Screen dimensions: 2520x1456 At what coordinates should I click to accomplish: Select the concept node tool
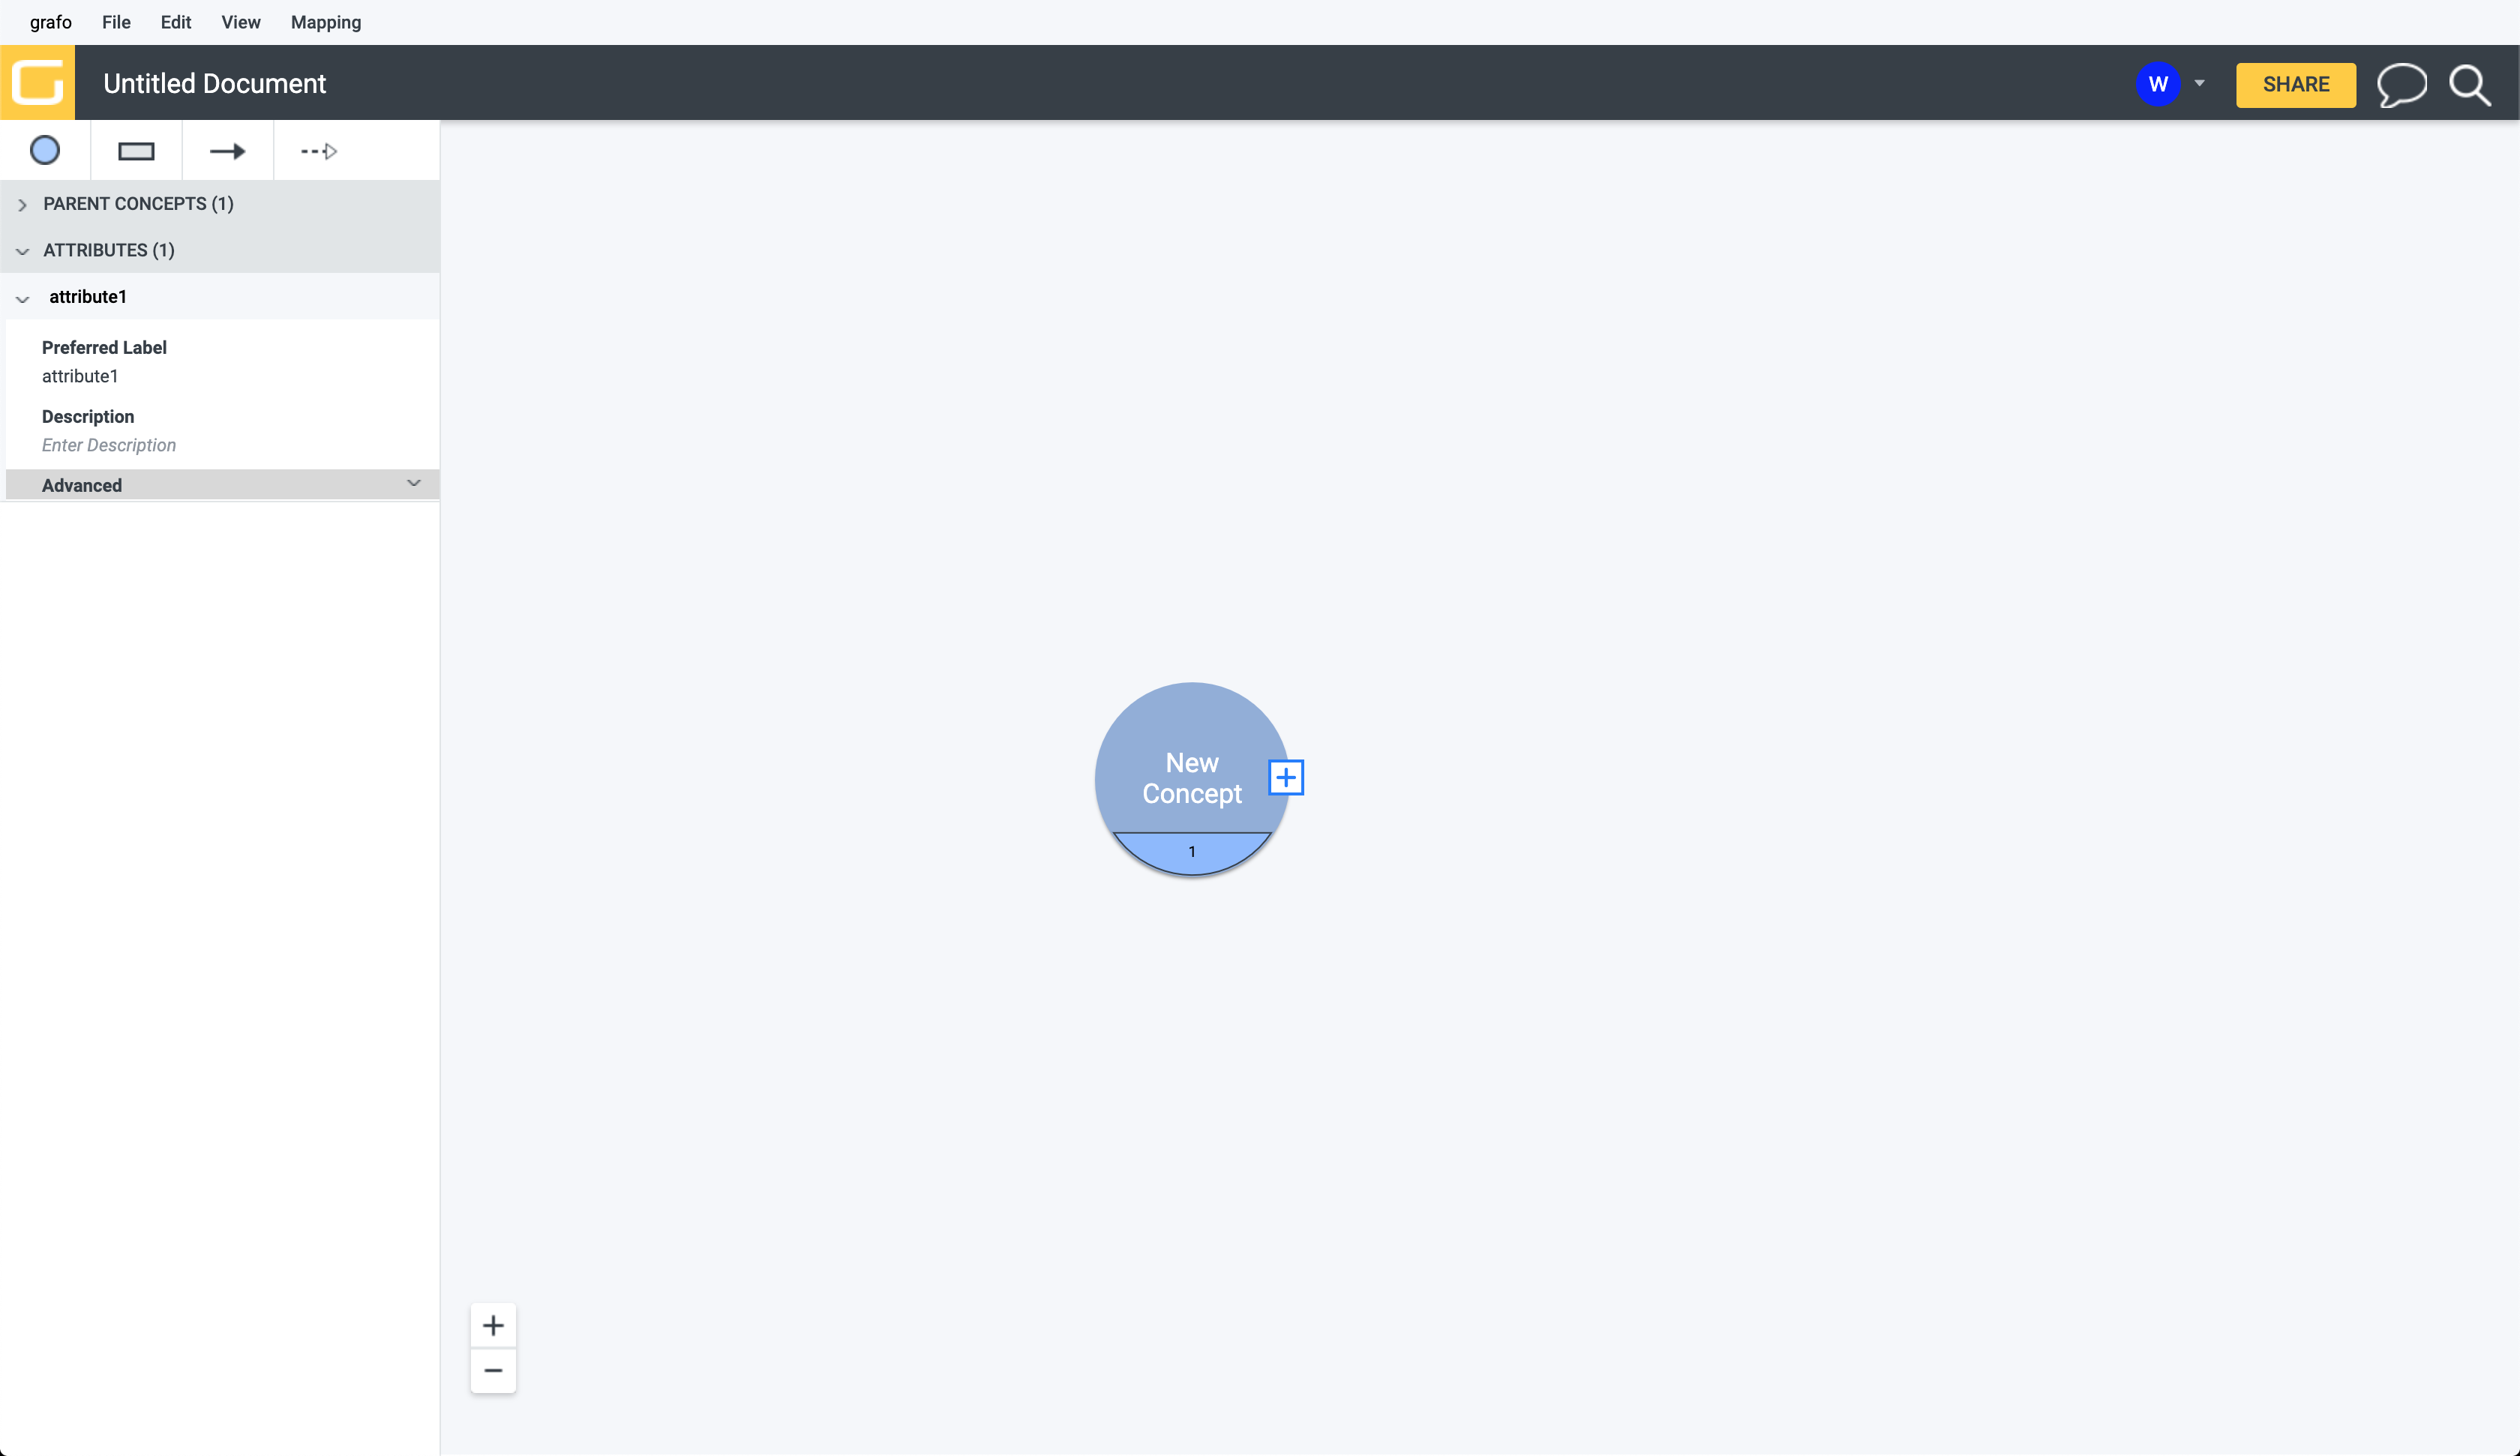coord(45,151)
